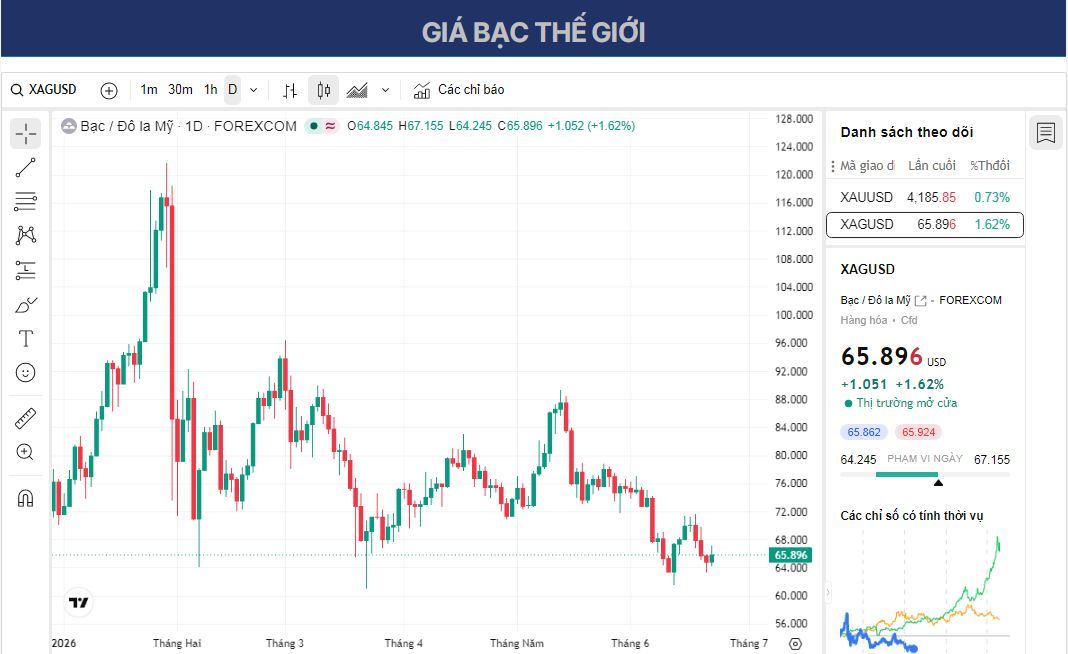This screenshot has width=1068, height=654.
Task: Switch to bar chart style
Action: click(290, 90)
